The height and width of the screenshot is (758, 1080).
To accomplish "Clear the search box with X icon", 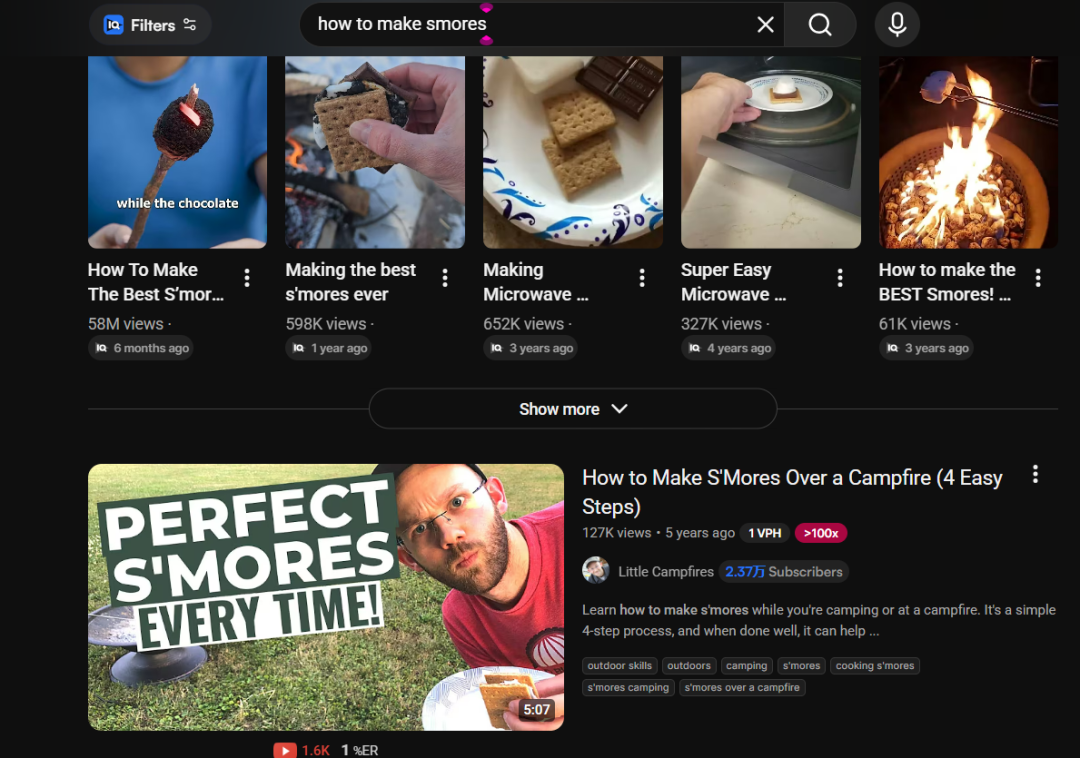I will point(765,25).
